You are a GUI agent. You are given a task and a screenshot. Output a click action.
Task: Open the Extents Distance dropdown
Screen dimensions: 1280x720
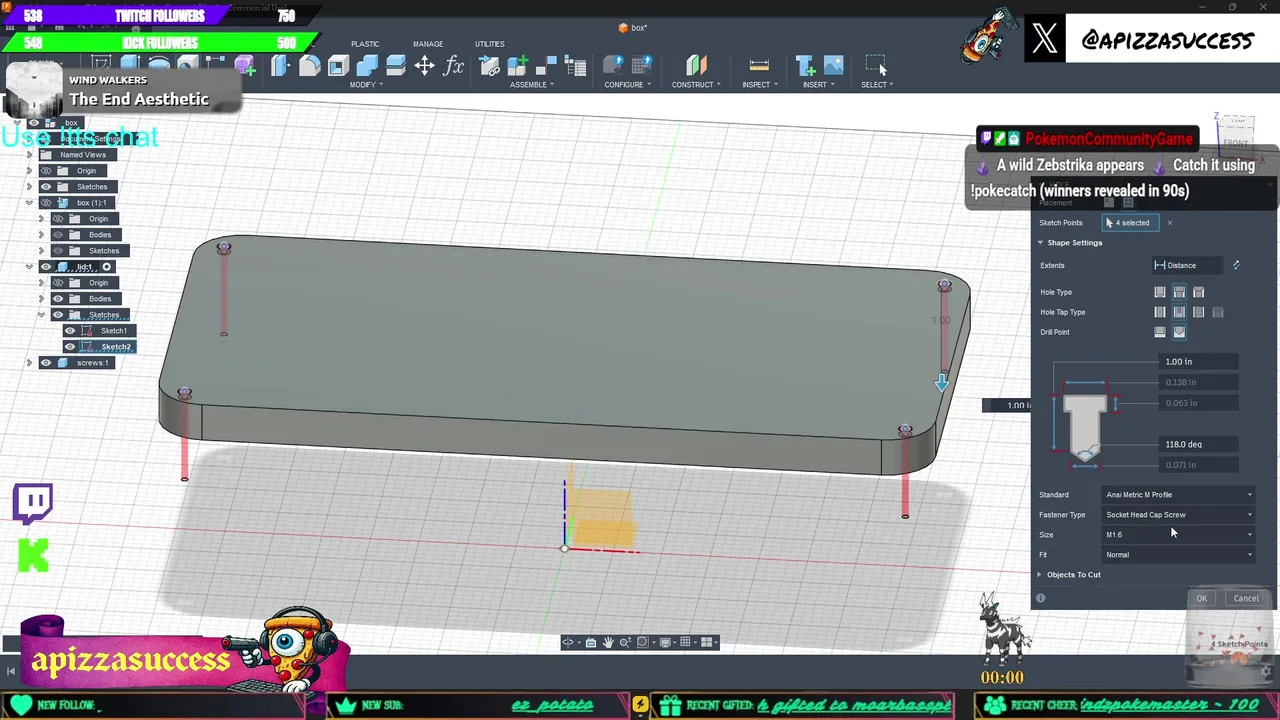coord(1187,265)
